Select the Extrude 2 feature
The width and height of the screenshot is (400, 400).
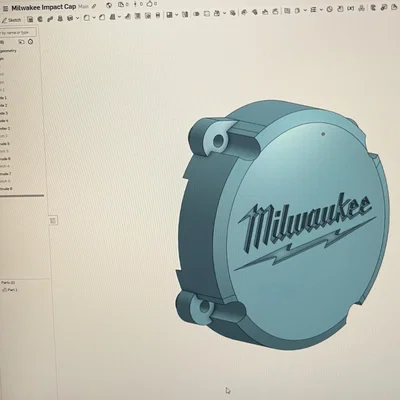pos(4,105)
